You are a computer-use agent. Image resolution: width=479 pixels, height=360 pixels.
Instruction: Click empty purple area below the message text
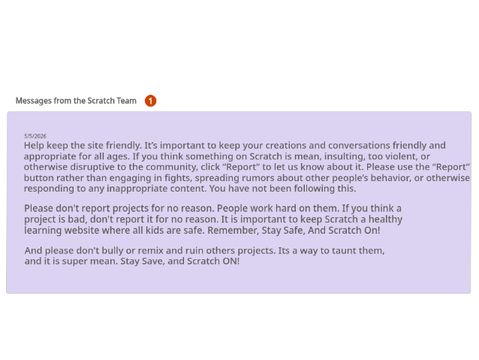point(239,280)
